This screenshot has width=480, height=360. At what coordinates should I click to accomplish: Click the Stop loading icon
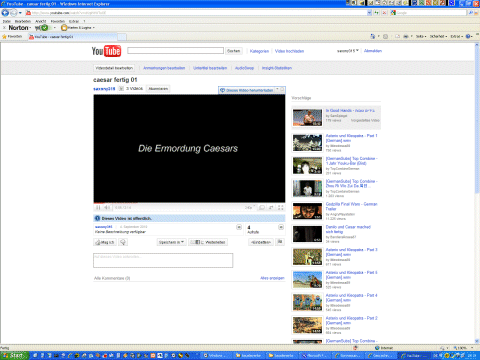(x=384, y=13)
